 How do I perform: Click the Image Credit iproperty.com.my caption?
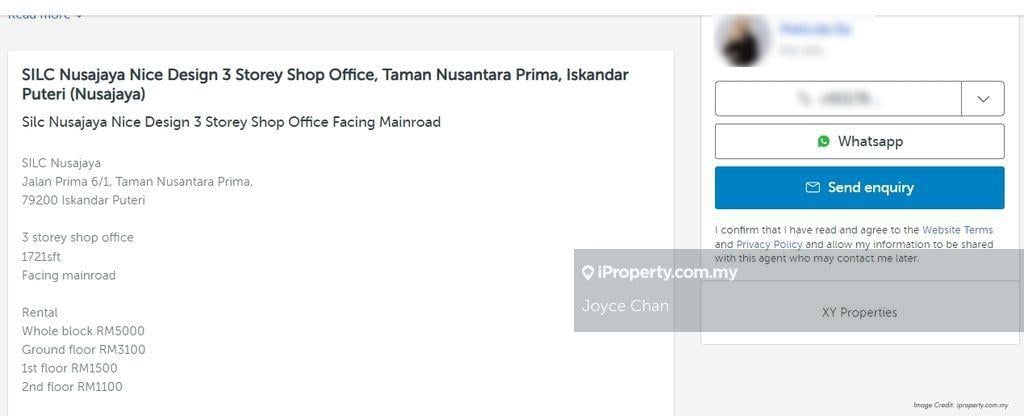click(960, 405)
